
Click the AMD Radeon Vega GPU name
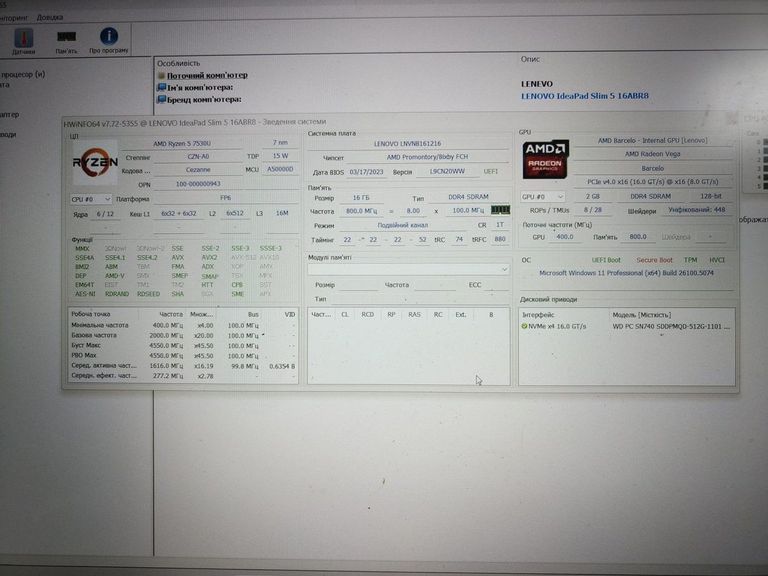coord(652,154)
